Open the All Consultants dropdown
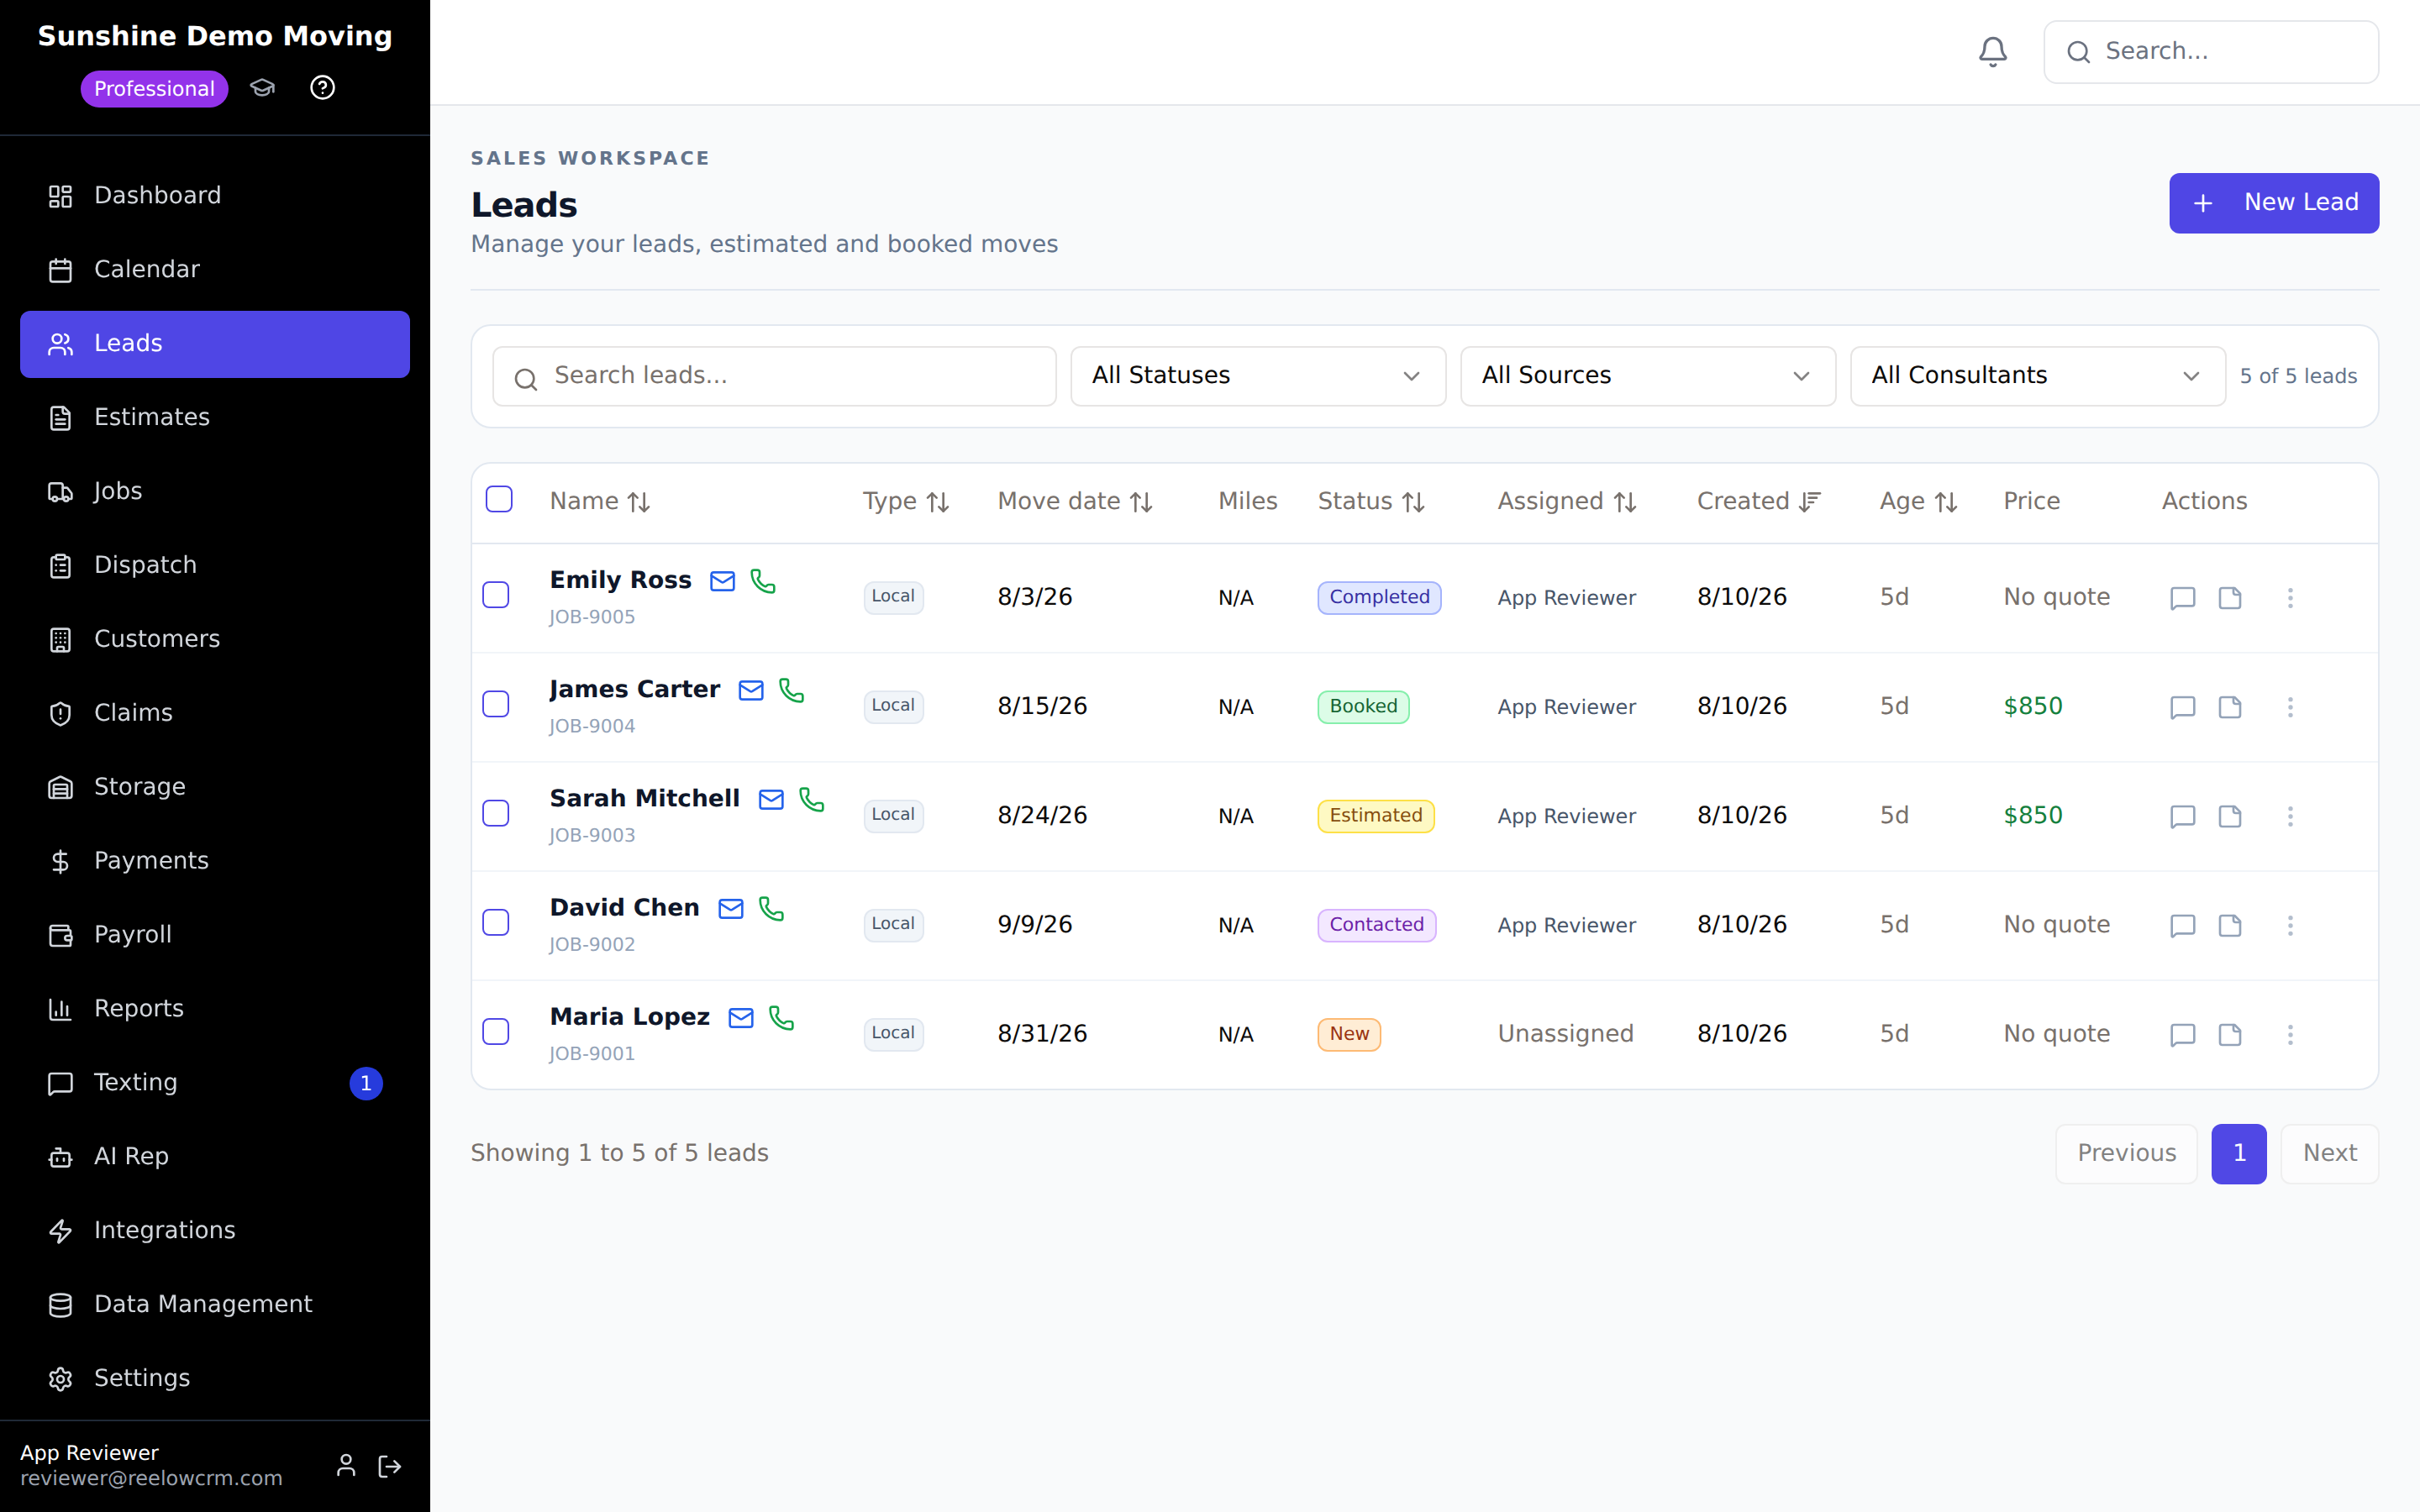This screenshot has width=2420, height=1512. click(x=2038, y=376)
